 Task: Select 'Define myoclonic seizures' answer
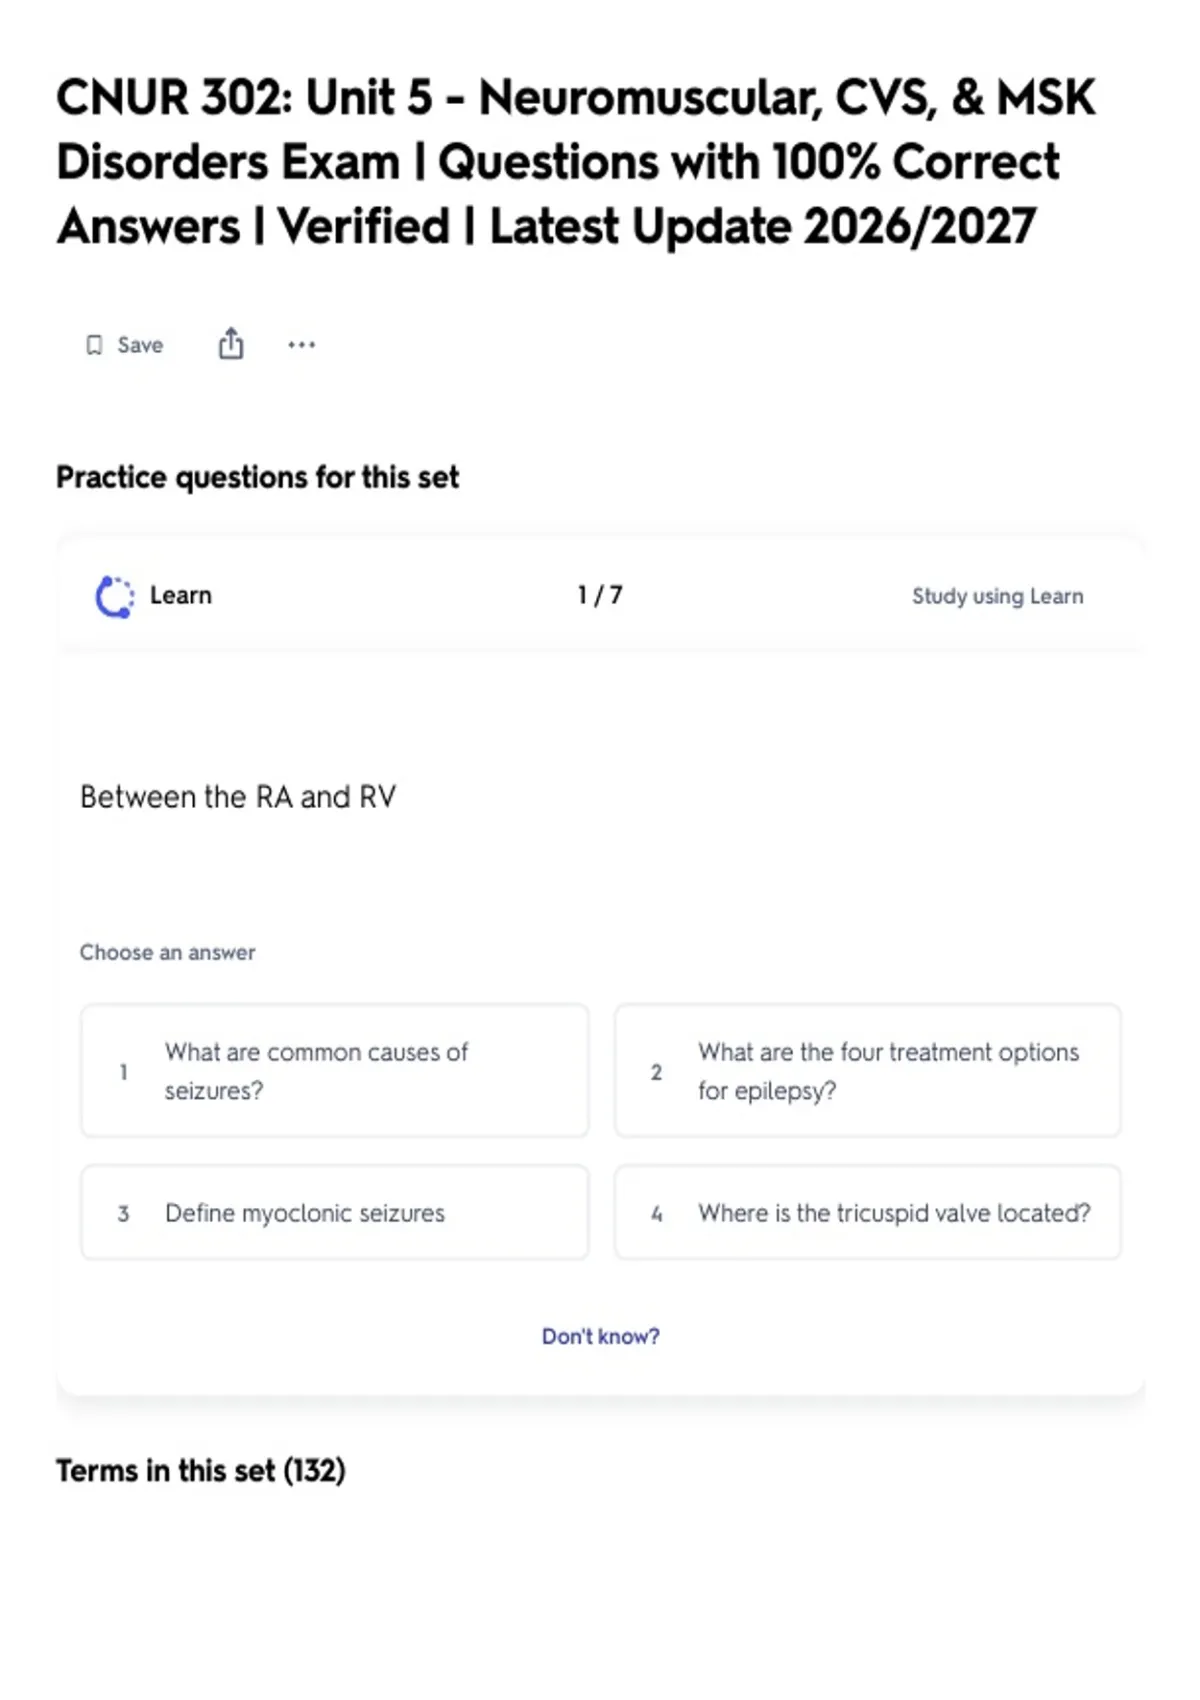[x=335, y=1213]
